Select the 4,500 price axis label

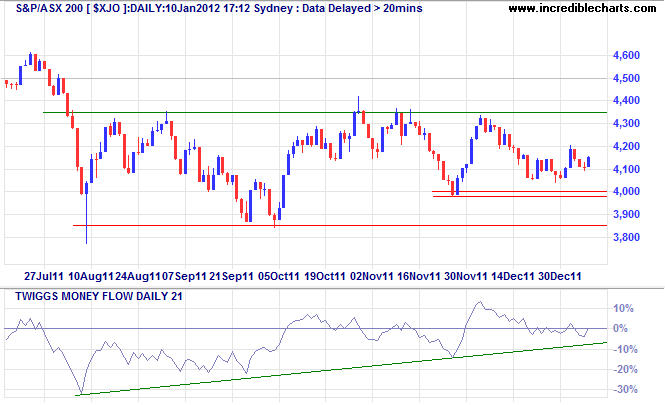click(x=626, y=78)
